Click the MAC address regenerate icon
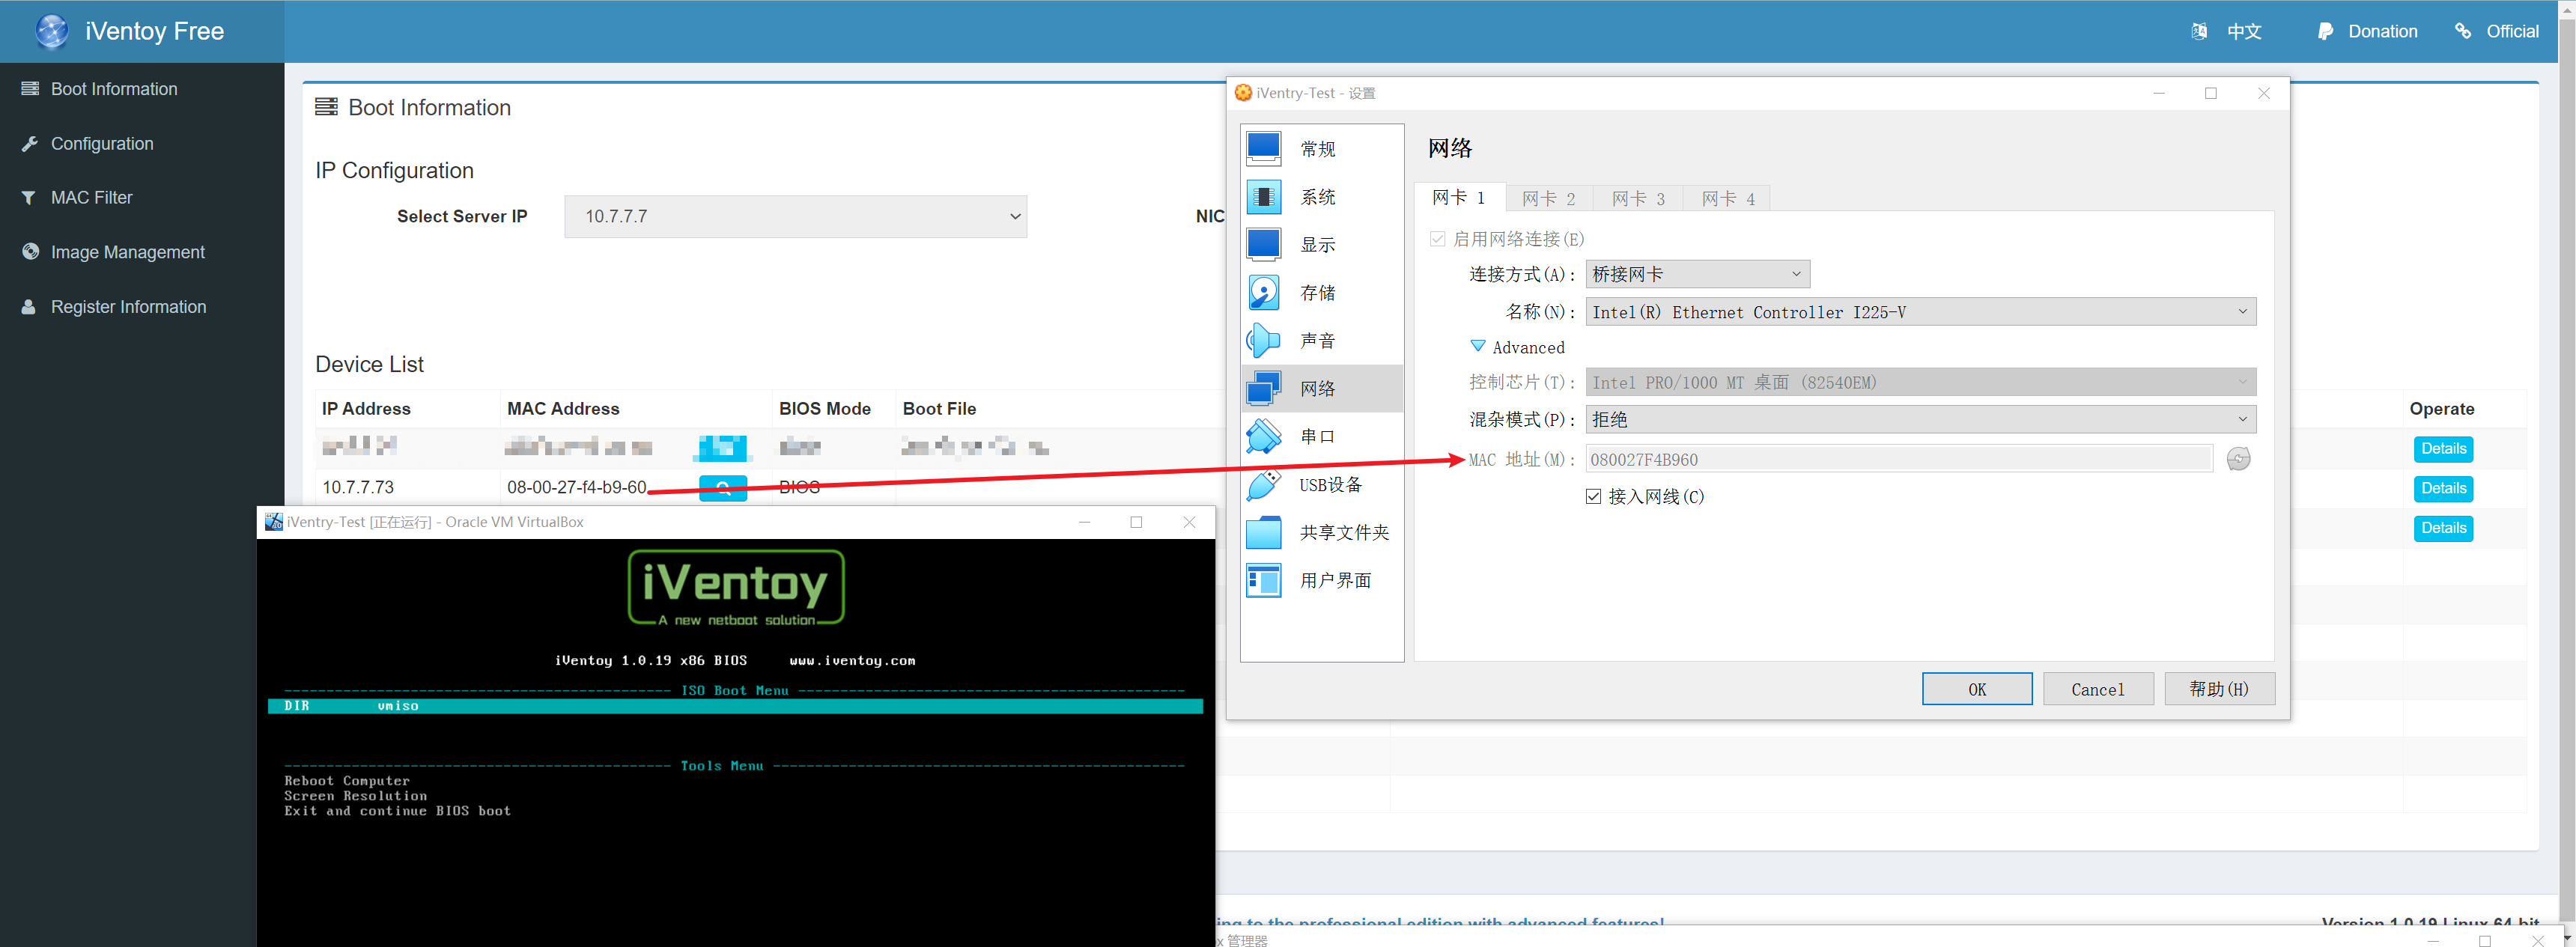The height and width of the screenshot is (947, 2576). click(2239, 458)
